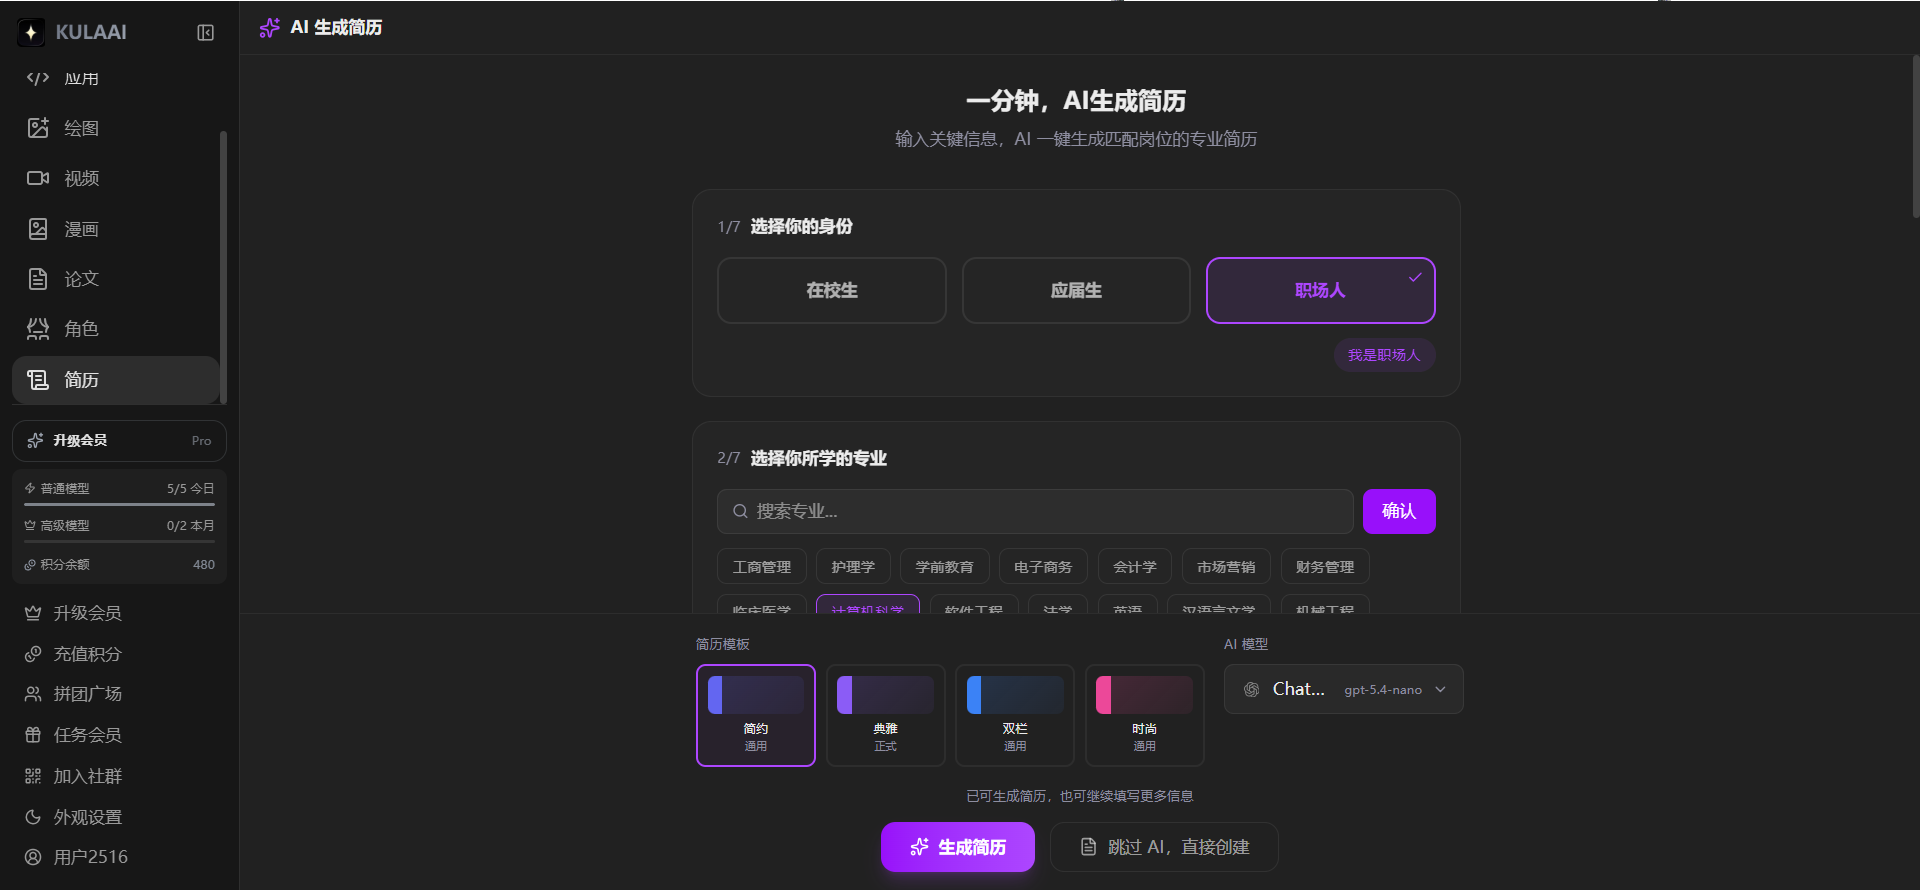Choose the 工商管理 major tag
1920x890 pixels.
click(762, 567)
